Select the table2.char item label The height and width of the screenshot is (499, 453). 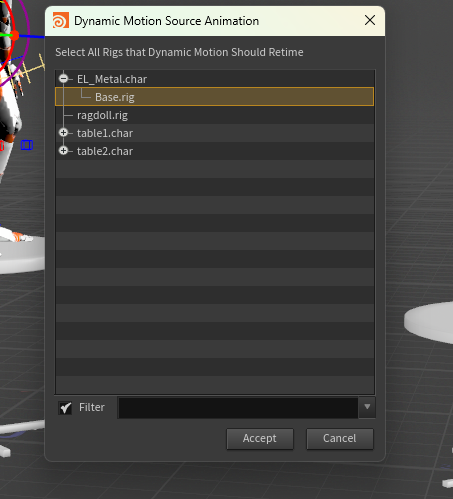(x=105, y=151)
